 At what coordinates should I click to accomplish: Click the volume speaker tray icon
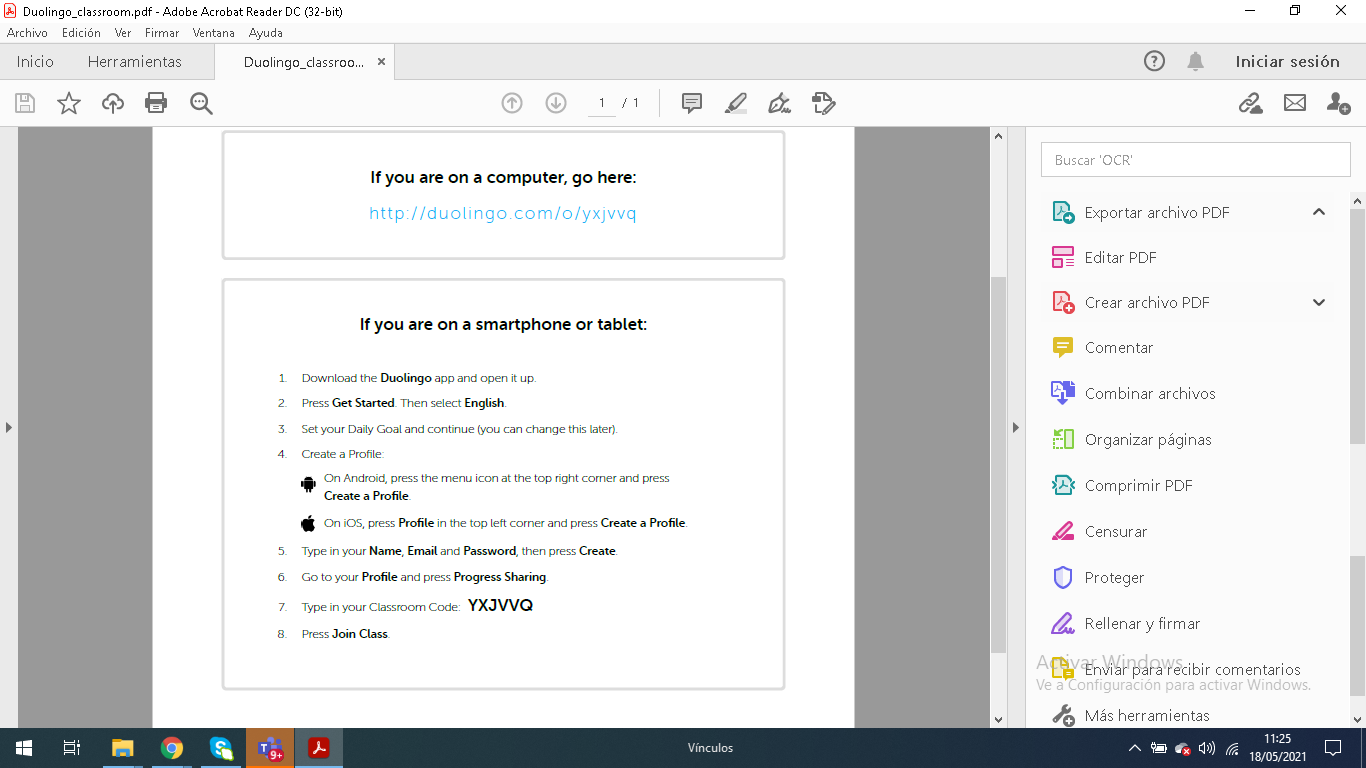click(x=1207, y=748)
